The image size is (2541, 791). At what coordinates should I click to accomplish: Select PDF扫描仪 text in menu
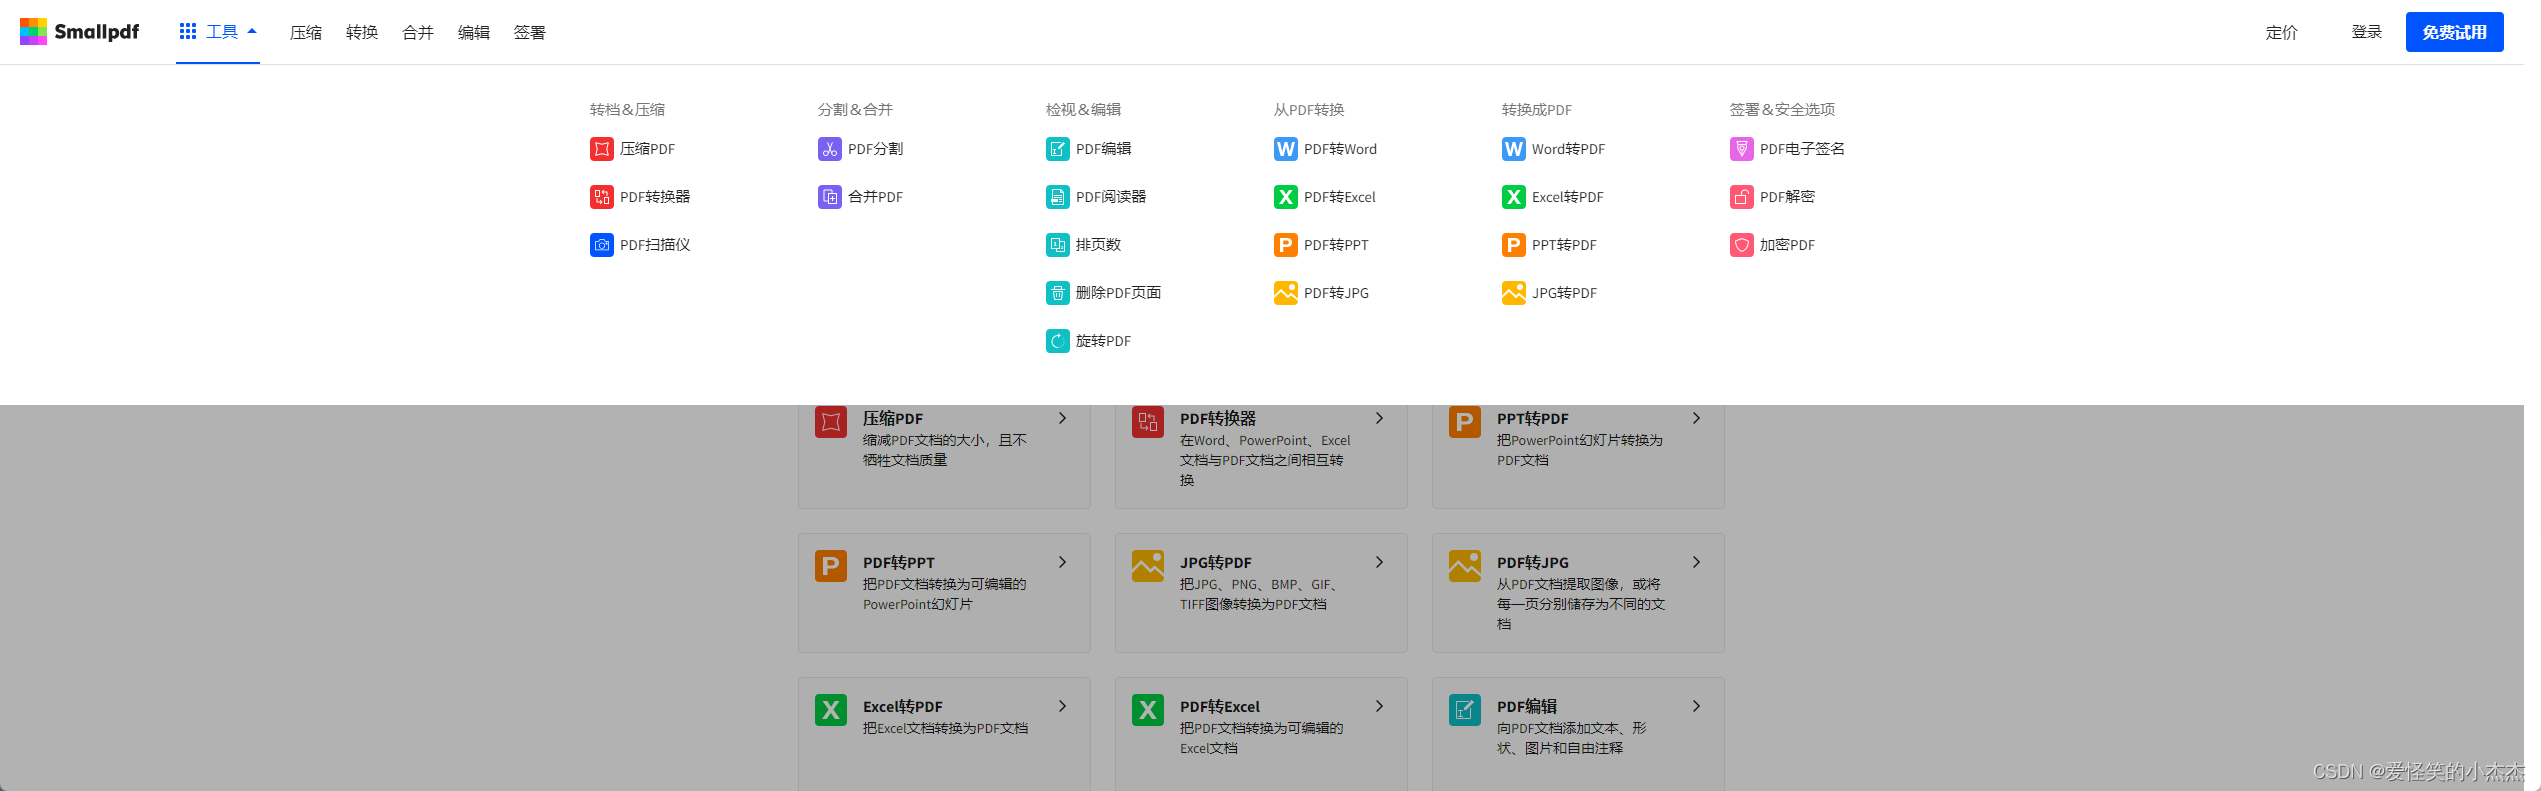point(655,245)
